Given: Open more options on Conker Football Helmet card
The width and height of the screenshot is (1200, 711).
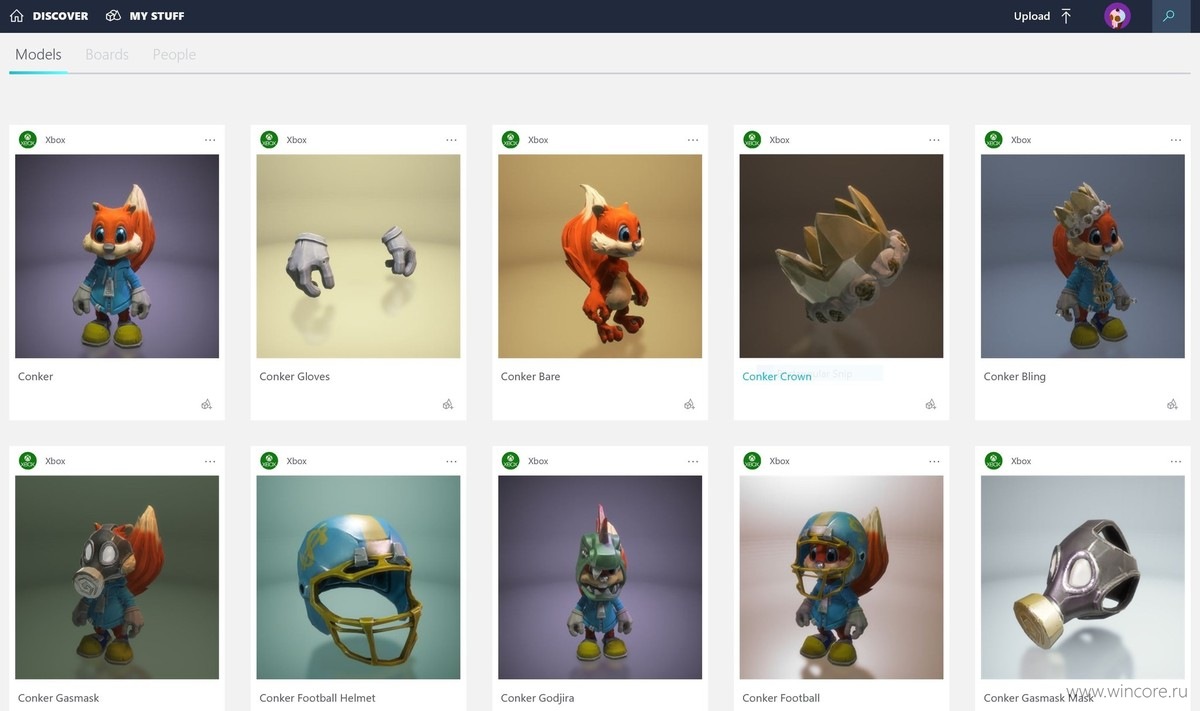Looking at the screenshot, I should tap(451, 461).
